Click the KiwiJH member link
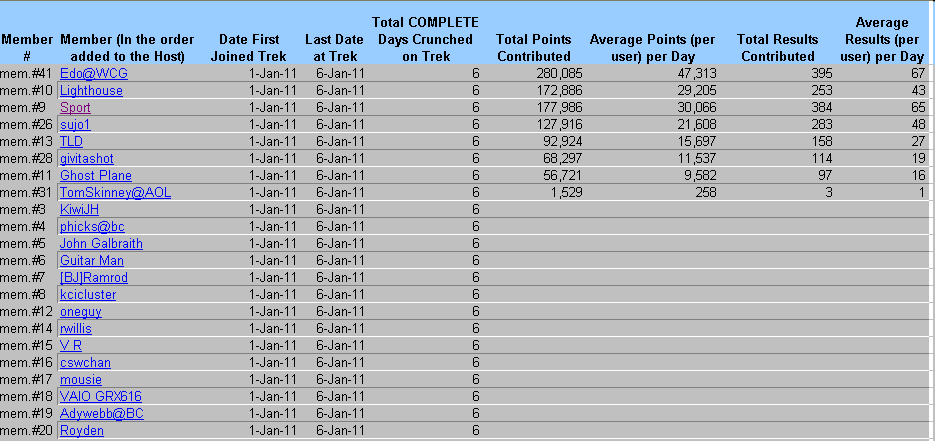The width and height of the screenshot is (935, 441). coord(79,210)
